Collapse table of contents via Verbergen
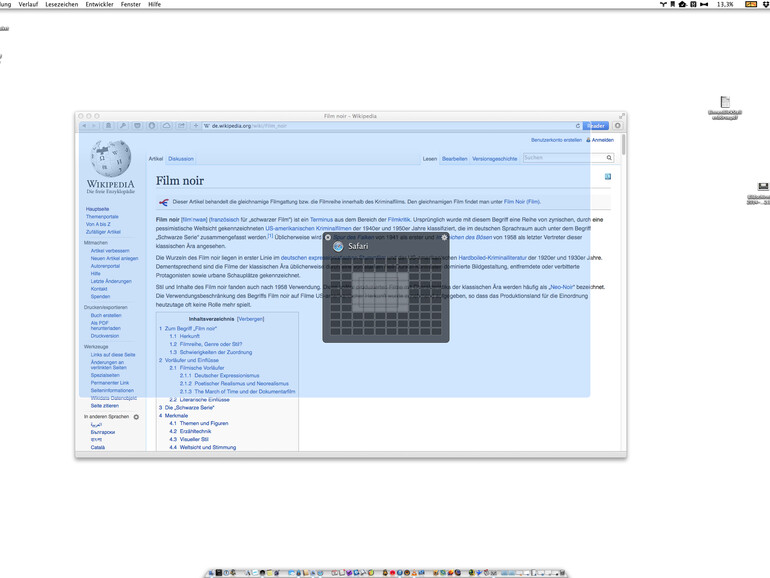This screenshot has width=770, height=578. click(x=251, y=319)
